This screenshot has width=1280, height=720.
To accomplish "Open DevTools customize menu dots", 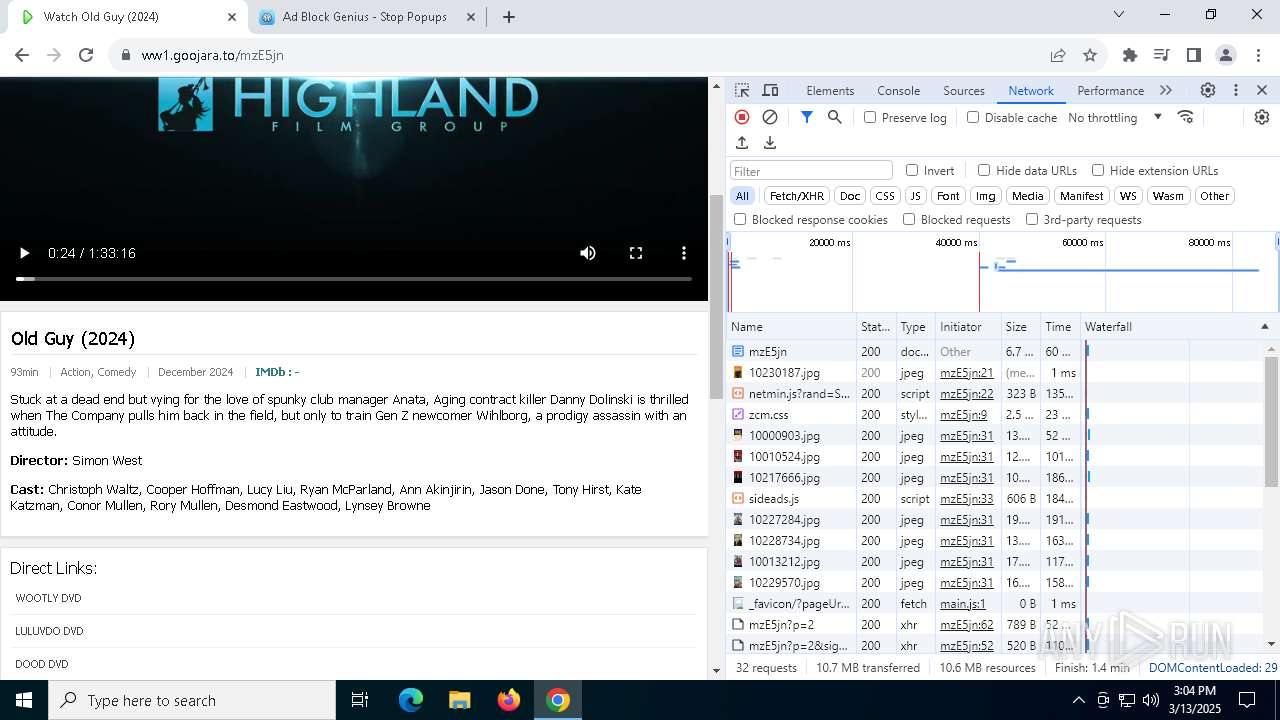I will [x=1236, y=90].
